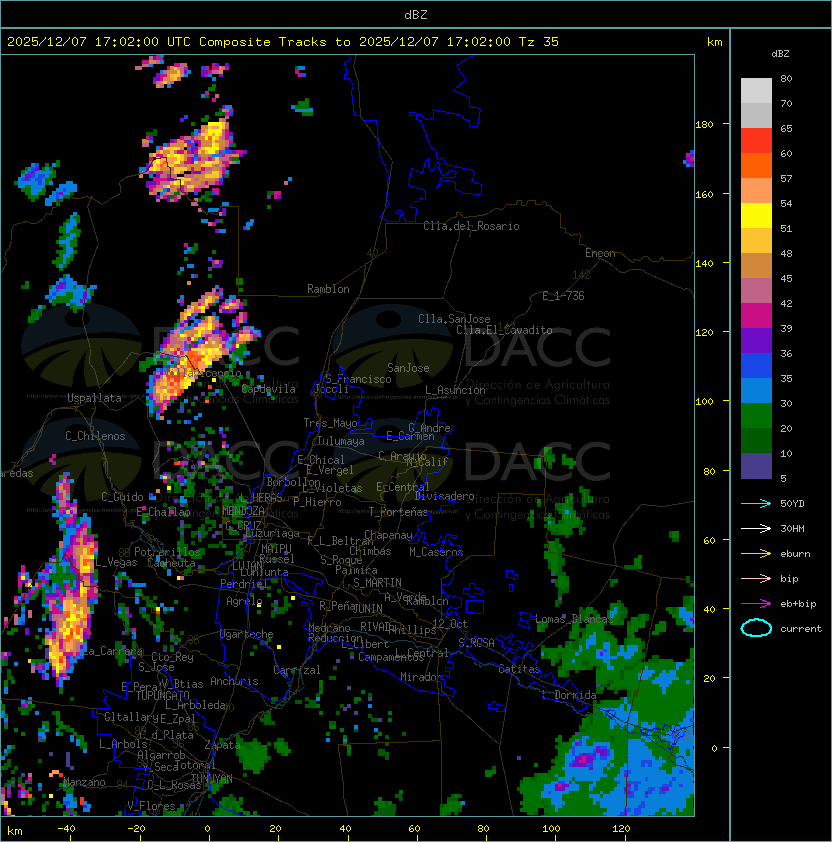The image size is (832, 842).
Task: Click the '180' tick on right axis
Action: pos(704,125)
